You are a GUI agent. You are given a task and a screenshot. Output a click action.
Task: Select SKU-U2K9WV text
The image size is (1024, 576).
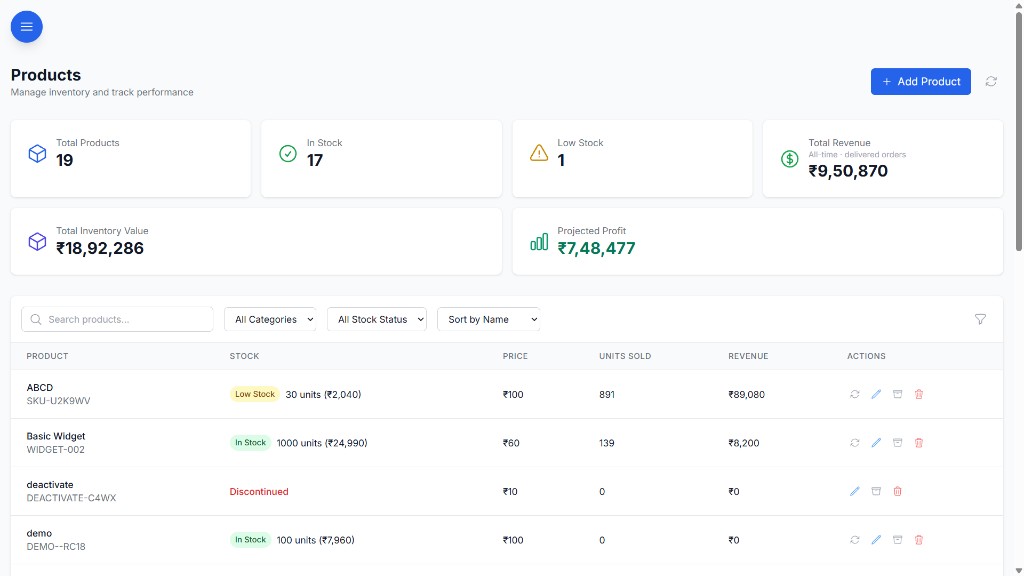click(58, 401)
